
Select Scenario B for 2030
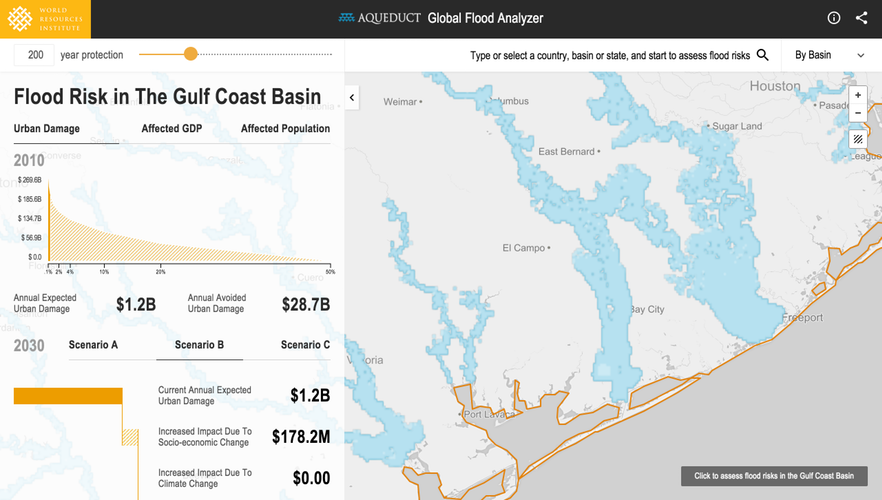199,345
